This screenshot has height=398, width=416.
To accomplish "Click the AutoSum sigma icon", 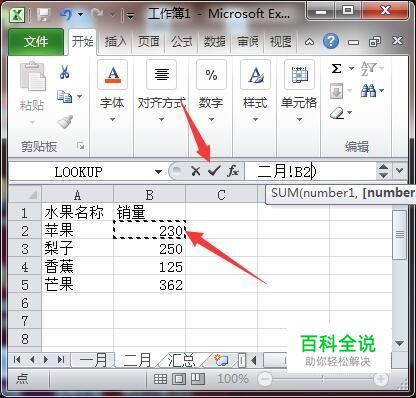I will 337,69.
